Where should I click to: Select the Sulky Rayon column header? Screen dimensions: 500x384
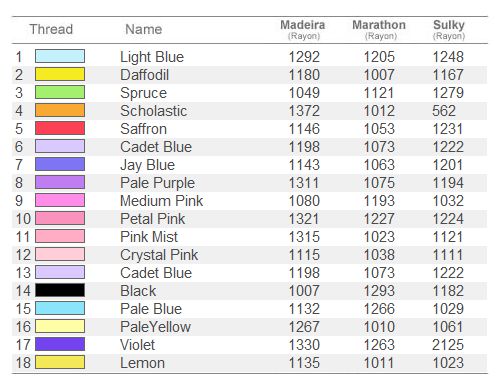click(449, 29)
